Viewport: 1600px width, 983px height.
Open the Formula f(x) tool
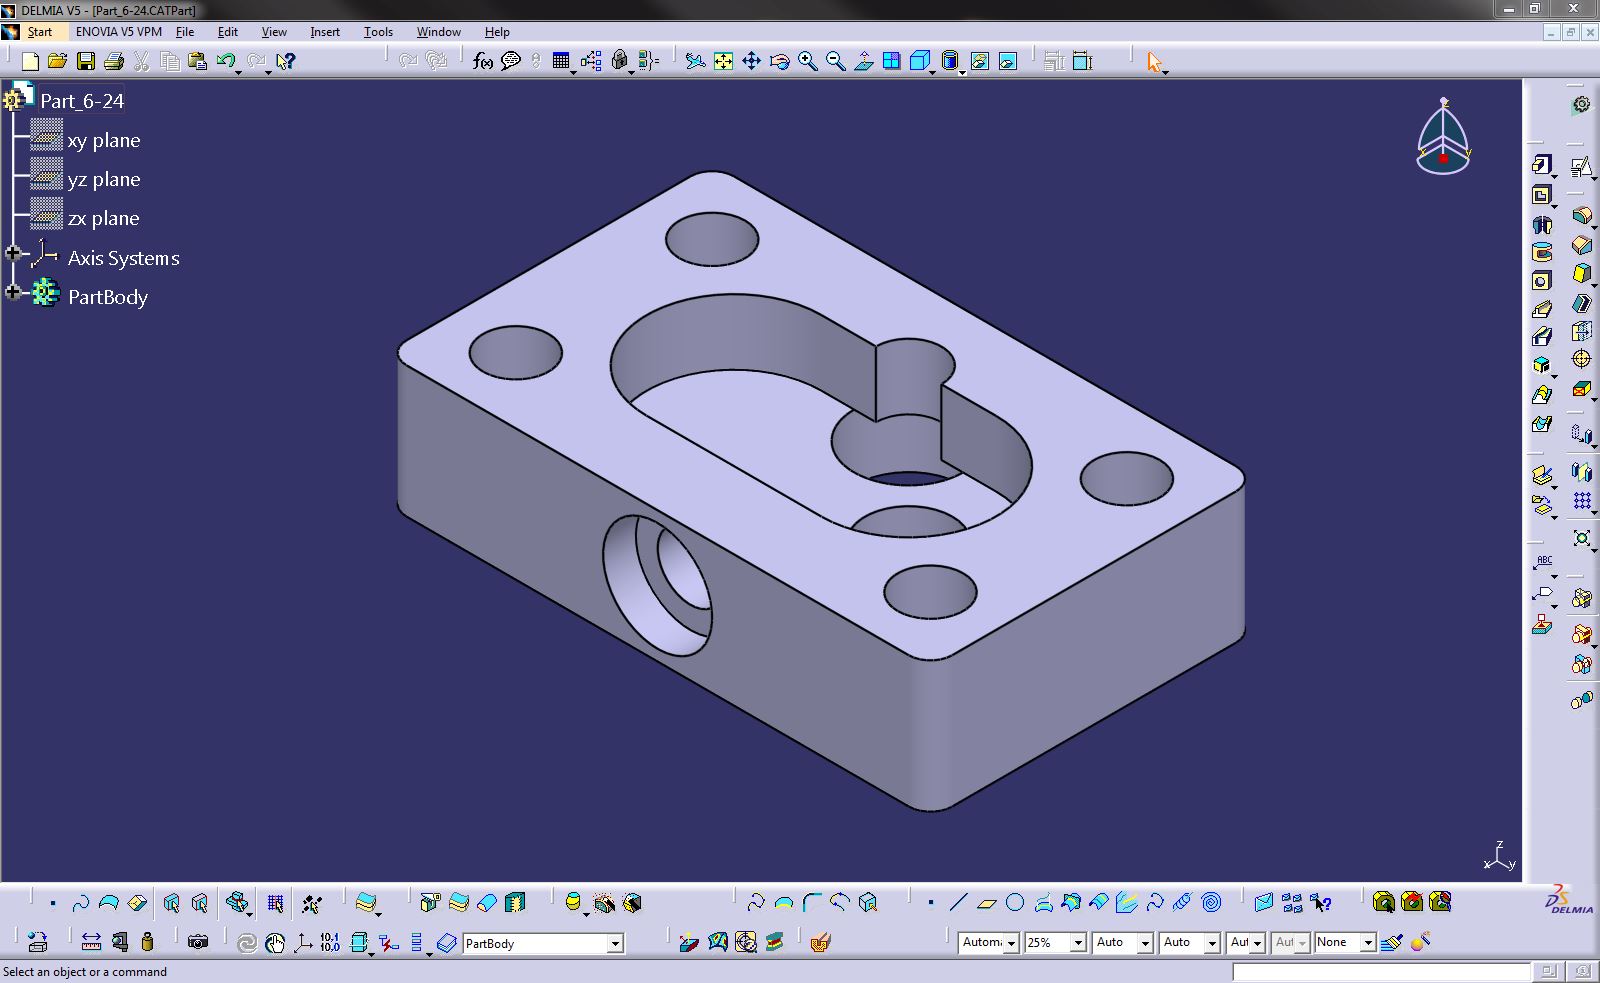[483, 61]
